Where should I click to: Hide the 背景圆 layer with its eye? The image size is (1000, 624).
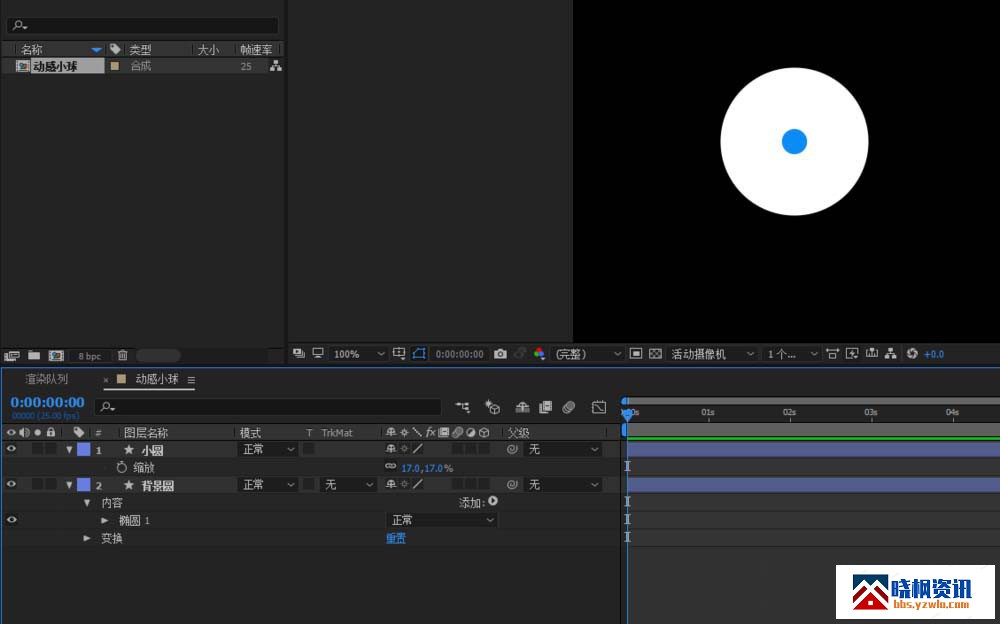click(11, 484)
